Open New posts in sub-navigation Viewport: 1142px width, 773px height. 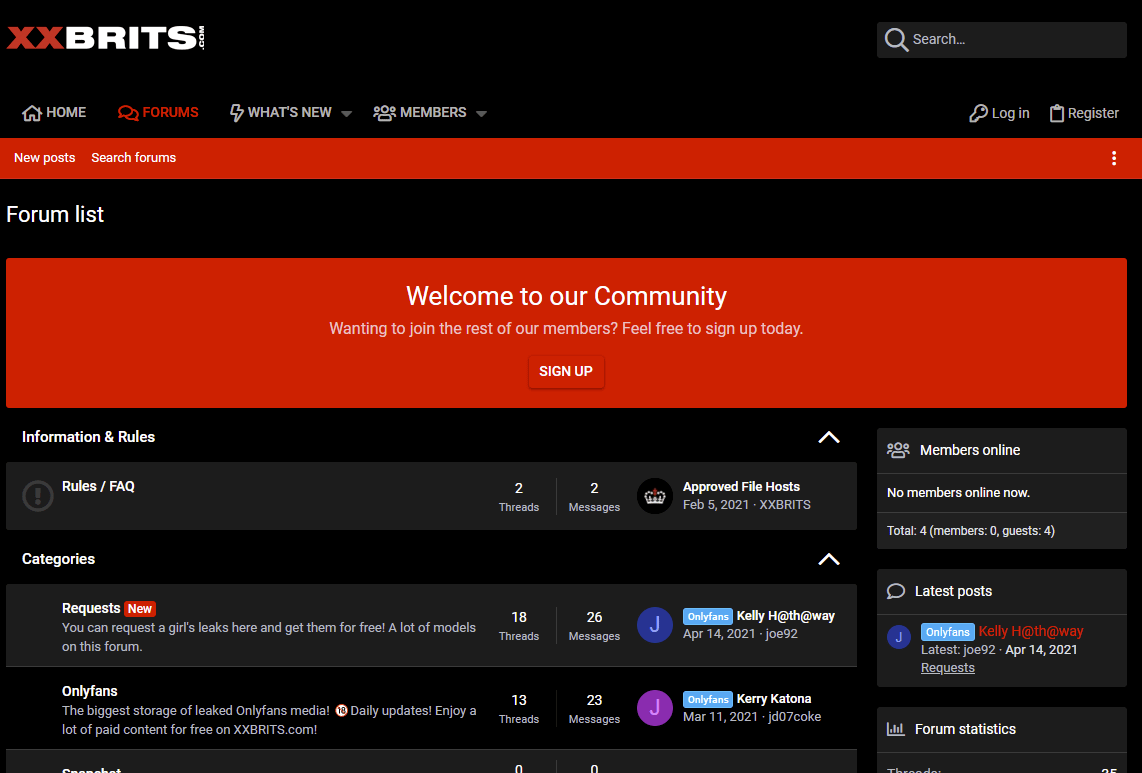pyautogui.click(x=44, y=158)
